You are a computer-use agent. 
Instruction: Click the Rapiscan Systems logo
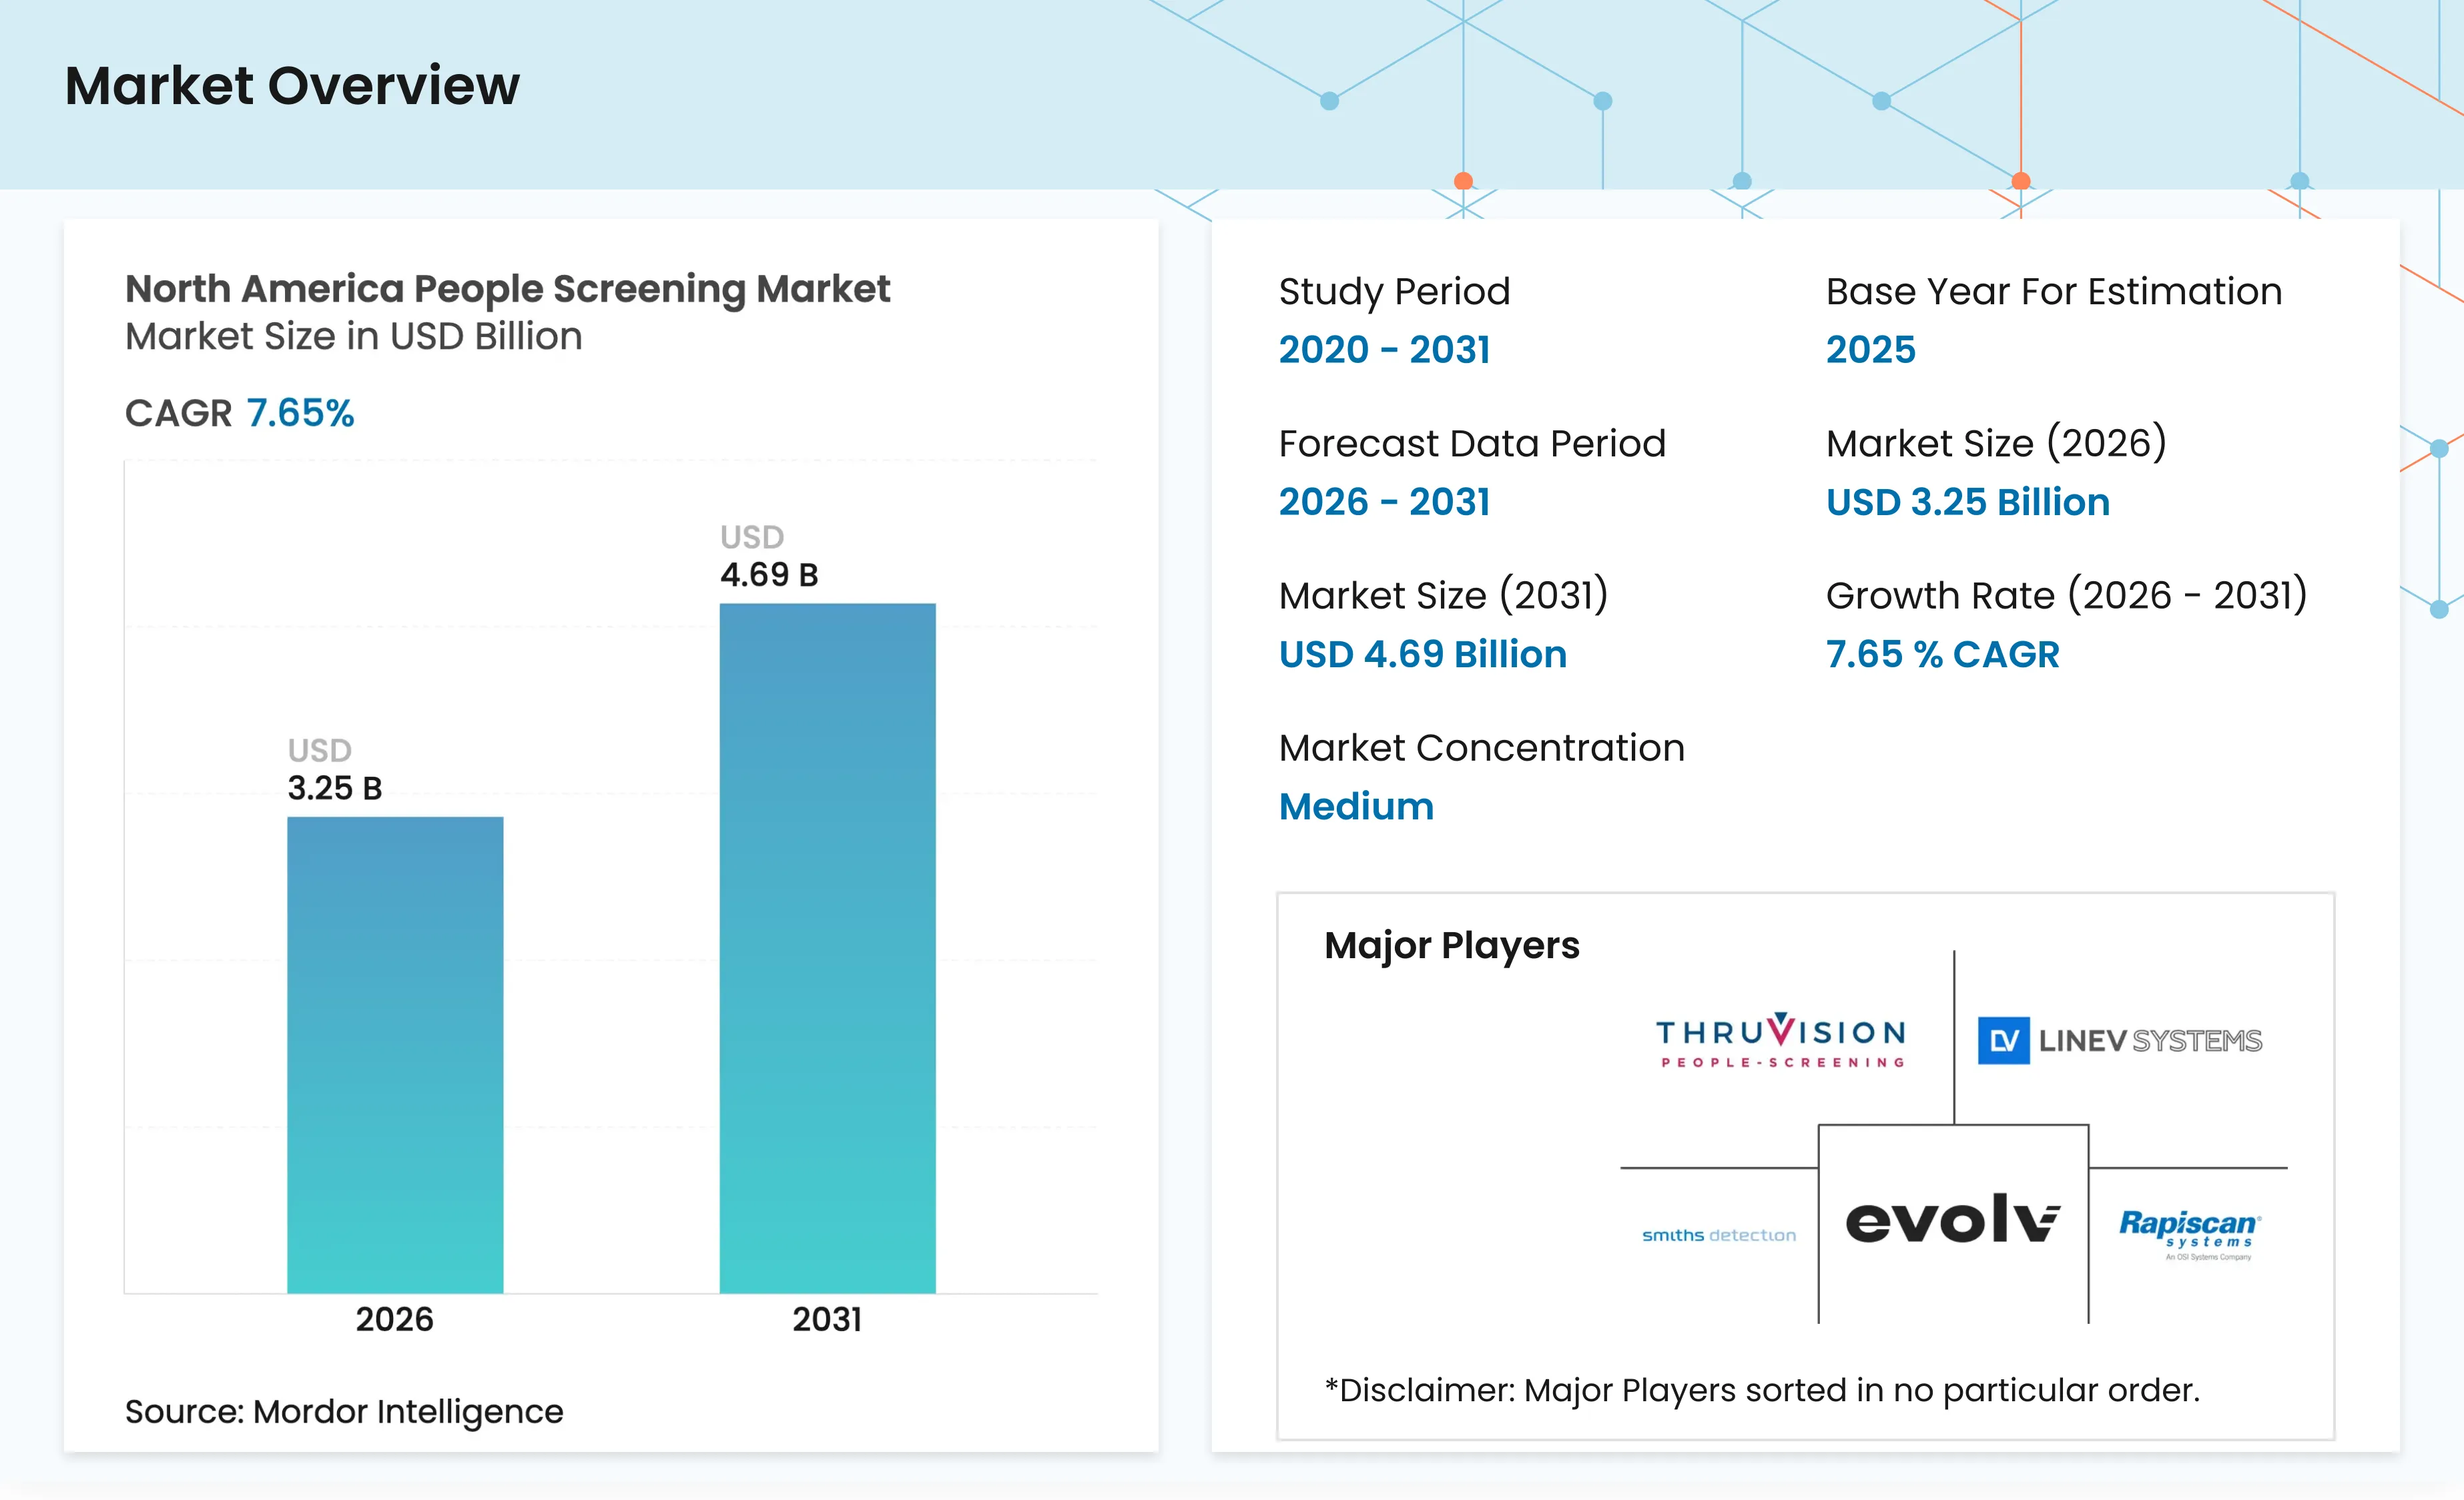2190,1235
